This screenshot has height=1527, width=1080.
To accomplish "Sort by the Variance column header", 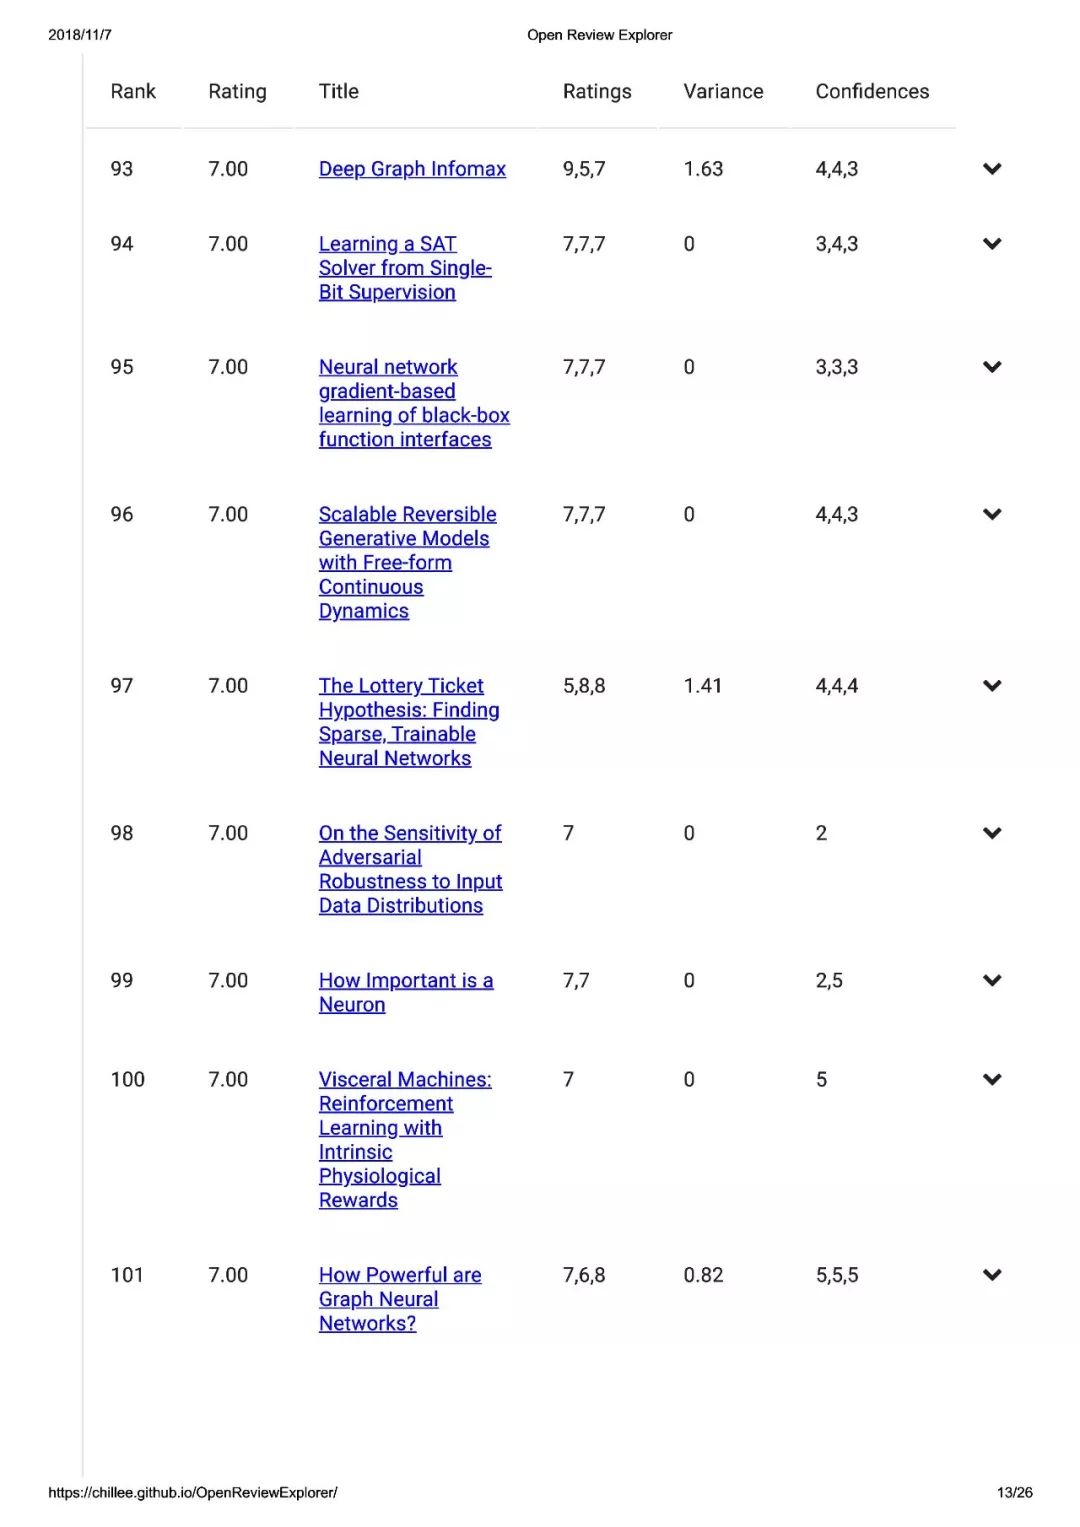I will [x=723, y=91].
